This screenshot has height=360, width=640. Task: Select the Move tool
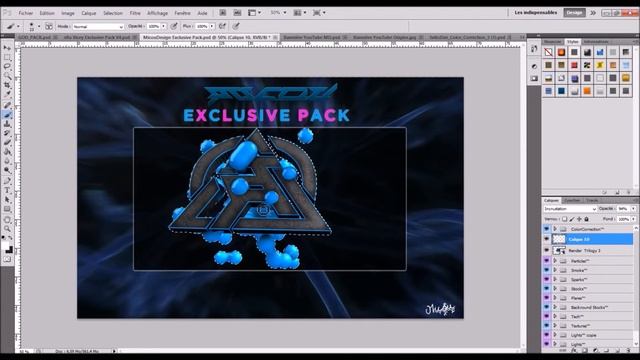click(x=7, y=48)
